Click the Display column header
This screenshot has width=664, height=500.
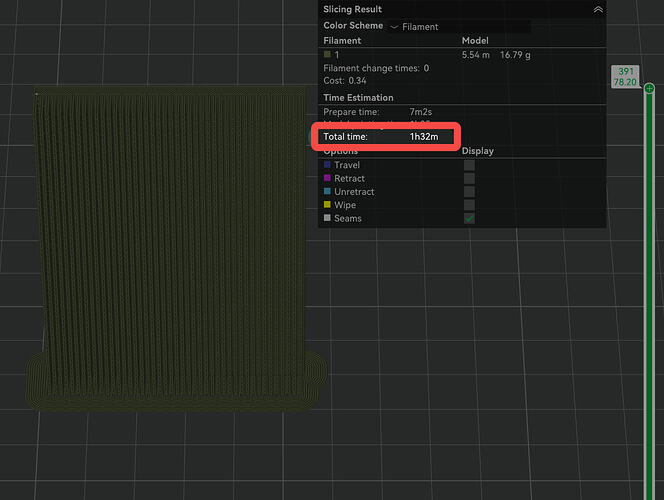(478, 151)
